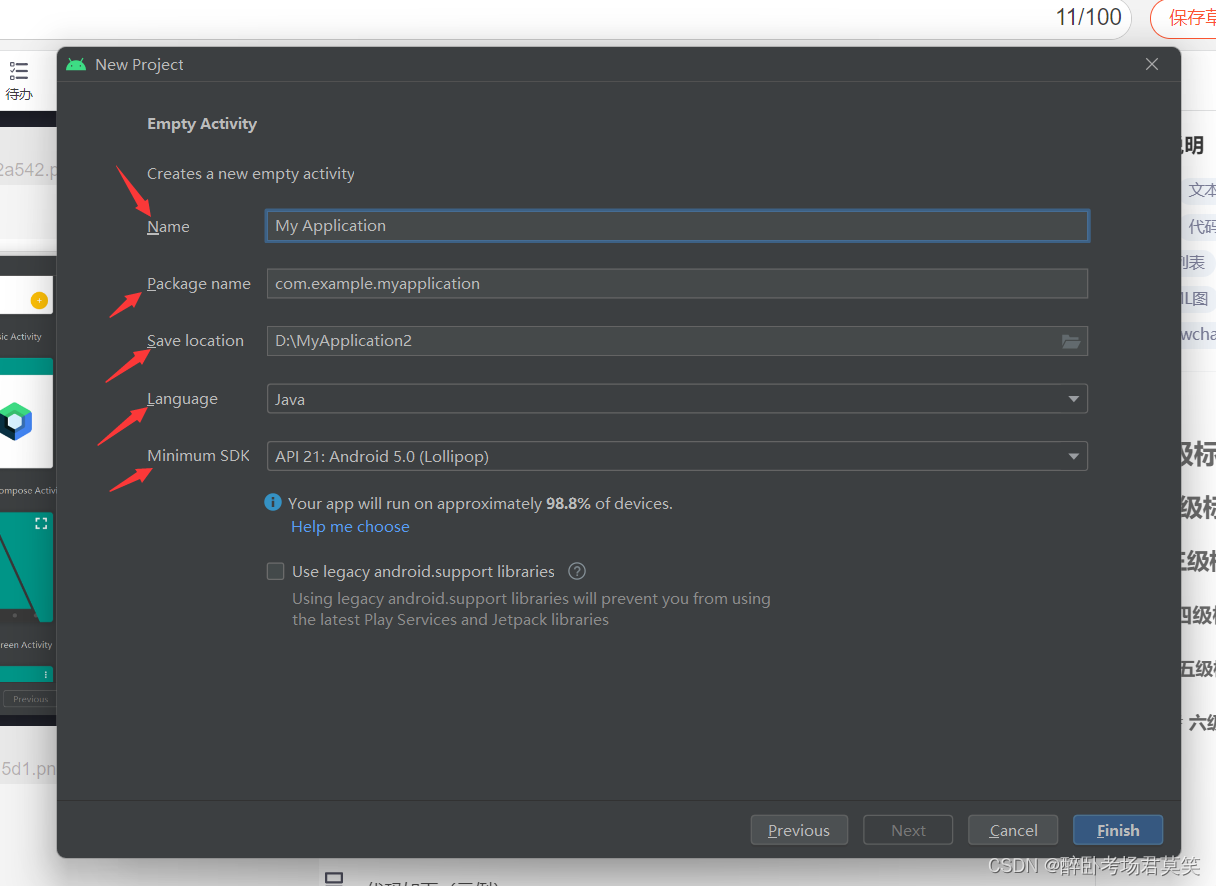The width and height of the screenshot is (1216, 886).
Task: Click the 11/100 character counter in the background
Action: [1088, 17]
